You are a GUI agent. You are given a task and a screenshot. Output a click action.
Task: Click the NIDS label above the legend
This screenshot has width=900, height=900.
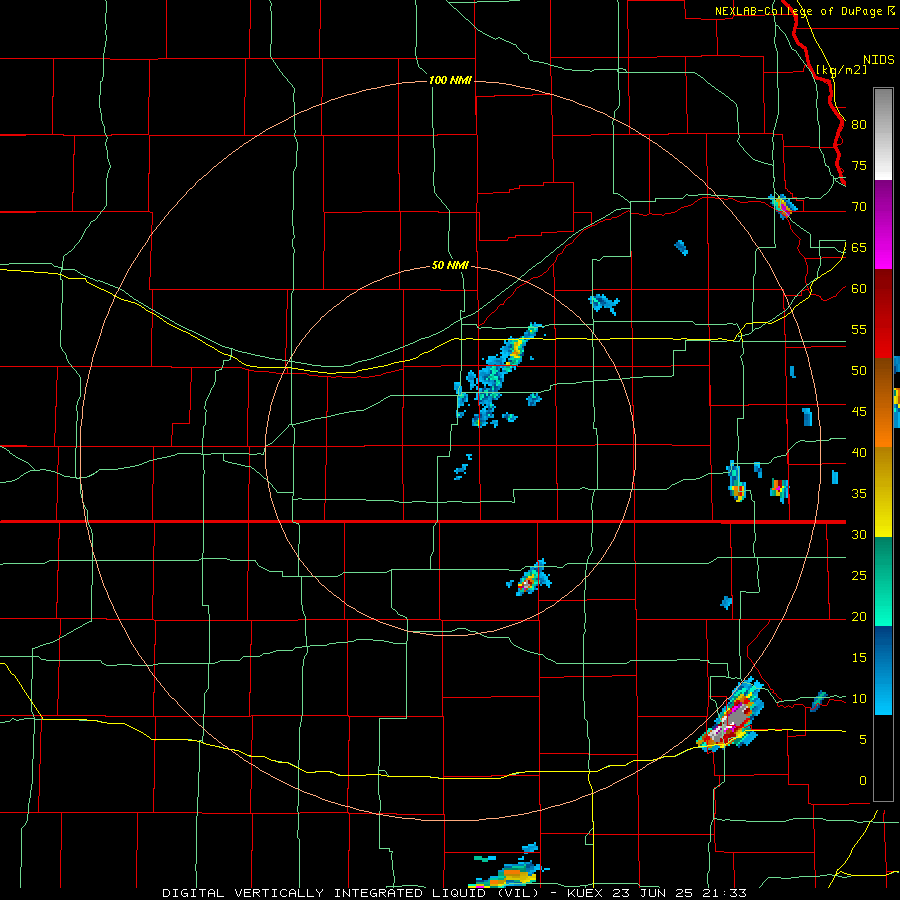879,60
